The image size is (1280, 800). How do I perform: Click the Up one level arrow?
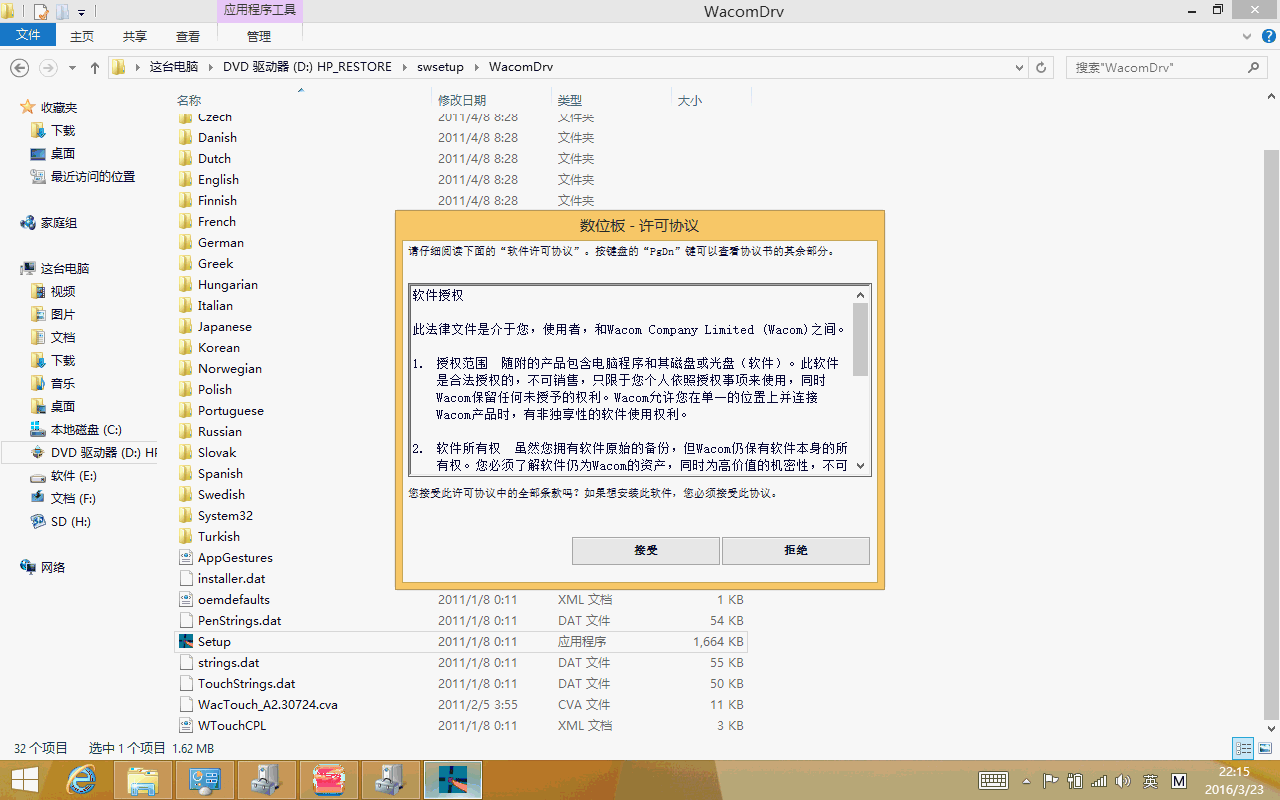95,68
